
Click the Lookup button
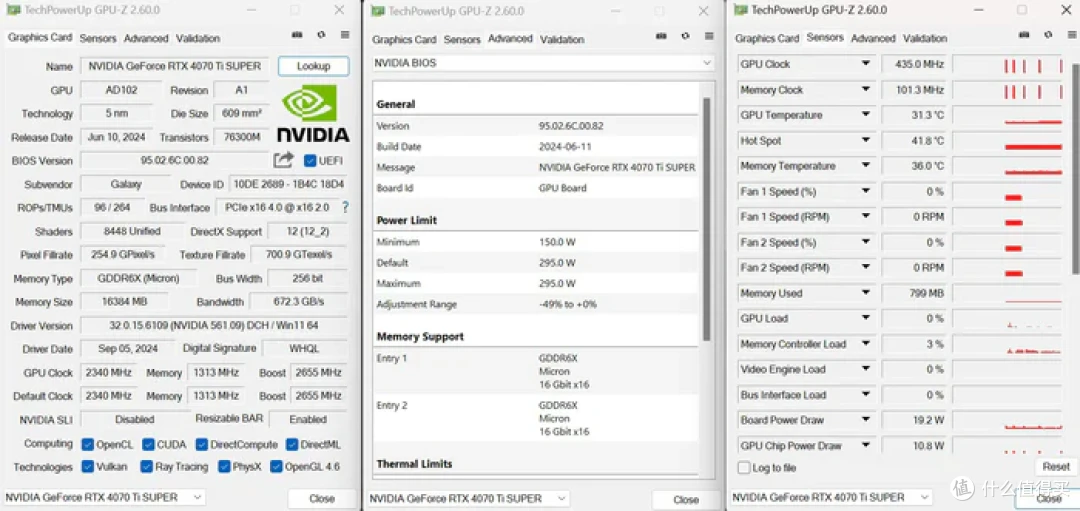pos(313,66)
